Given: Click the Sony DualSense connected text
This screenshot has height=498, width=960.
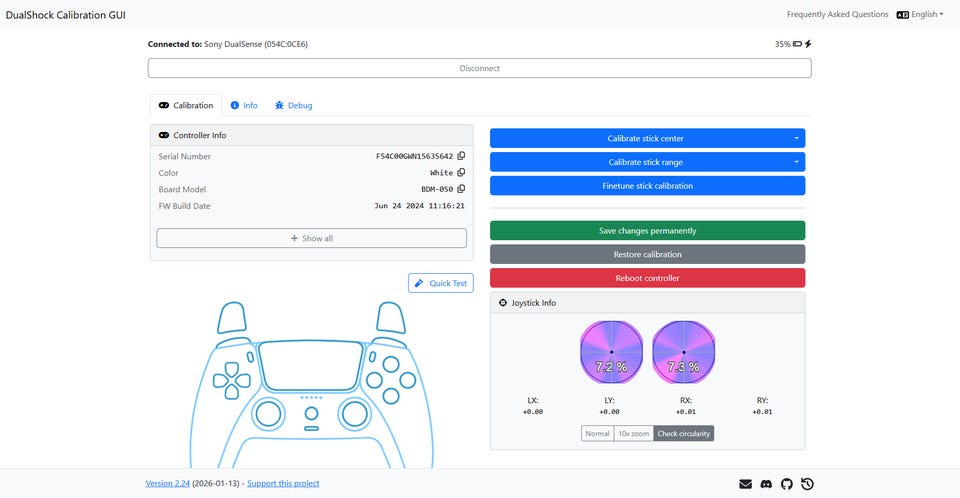Looking at the screenshot, I should pos(256,44).
